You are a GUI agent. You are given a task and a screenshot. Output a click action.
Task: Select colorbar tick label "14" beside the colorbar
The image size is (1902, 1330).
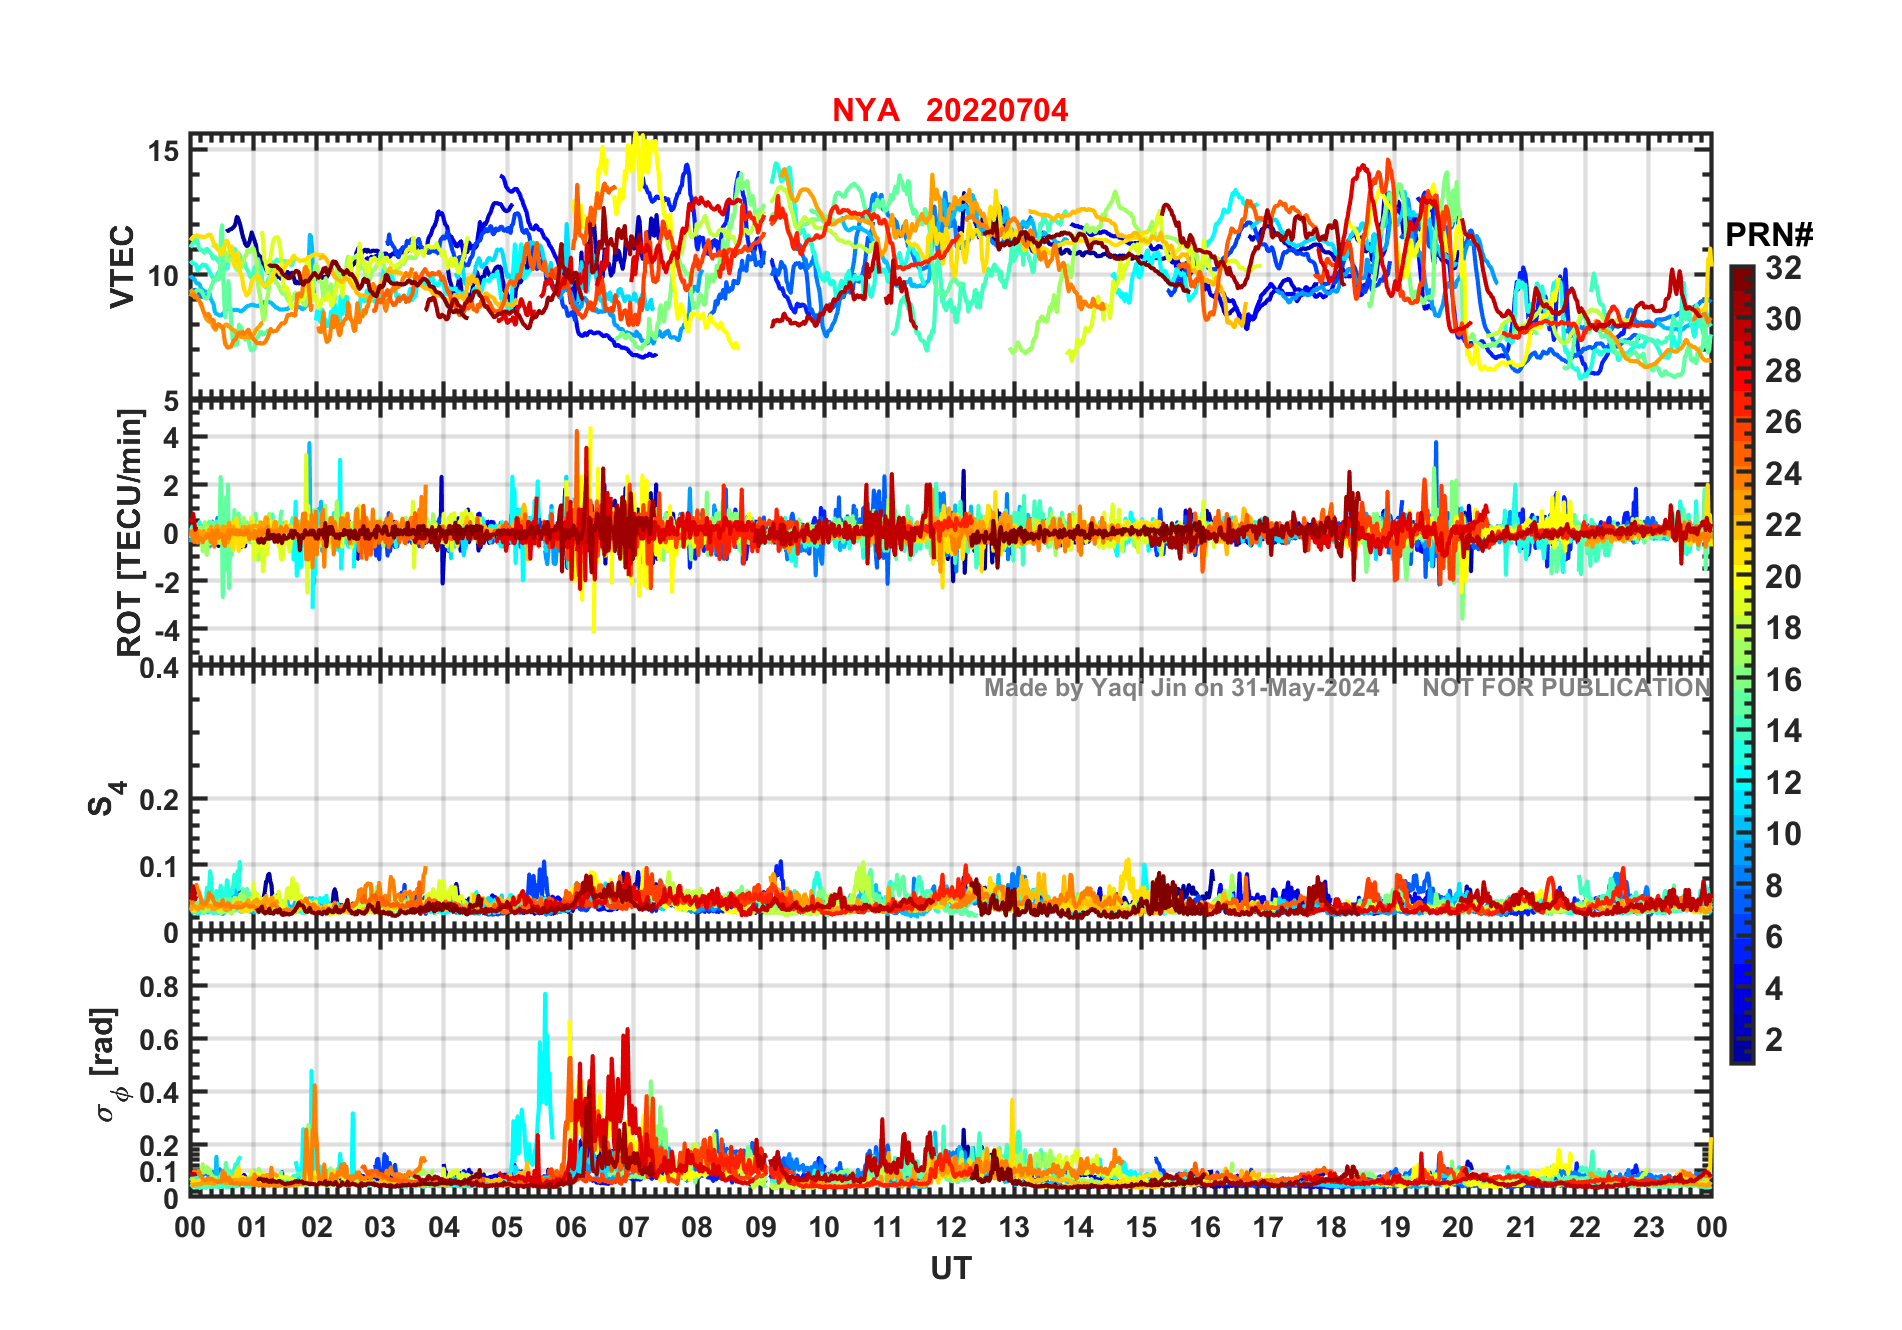tap(1783, 731)
